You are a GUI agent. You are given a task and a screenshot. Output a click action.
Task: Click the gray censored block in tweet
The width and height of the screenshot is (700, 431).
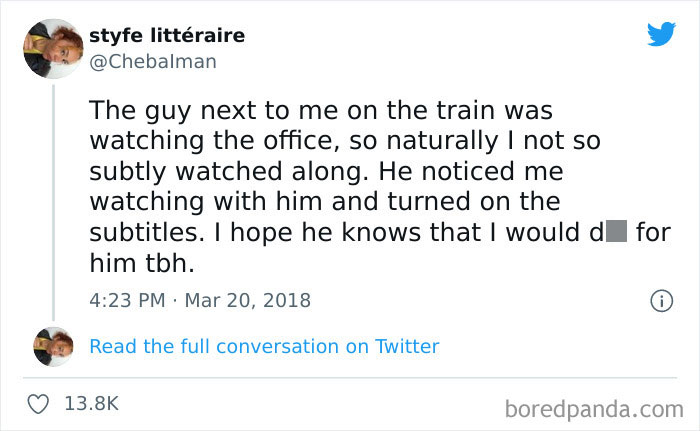pos(616,233)
